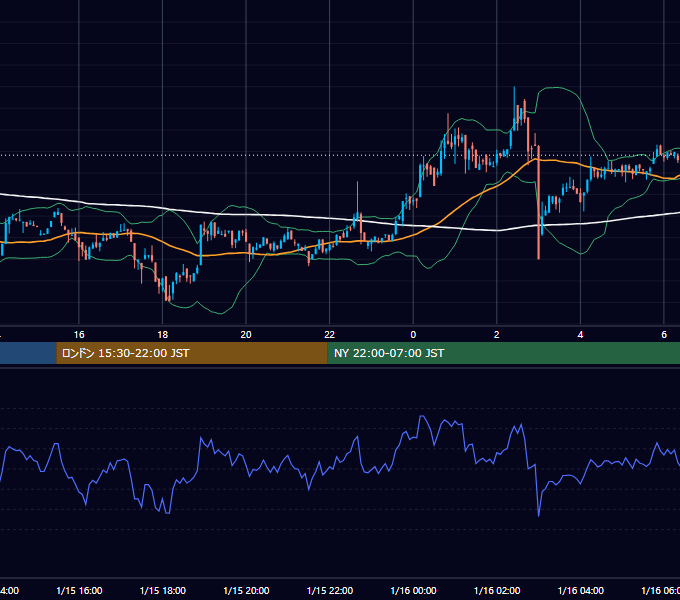Click the 1/16 00:00 time axis label
This screenshot has width=680, height=600.
(x=414, y=591)
